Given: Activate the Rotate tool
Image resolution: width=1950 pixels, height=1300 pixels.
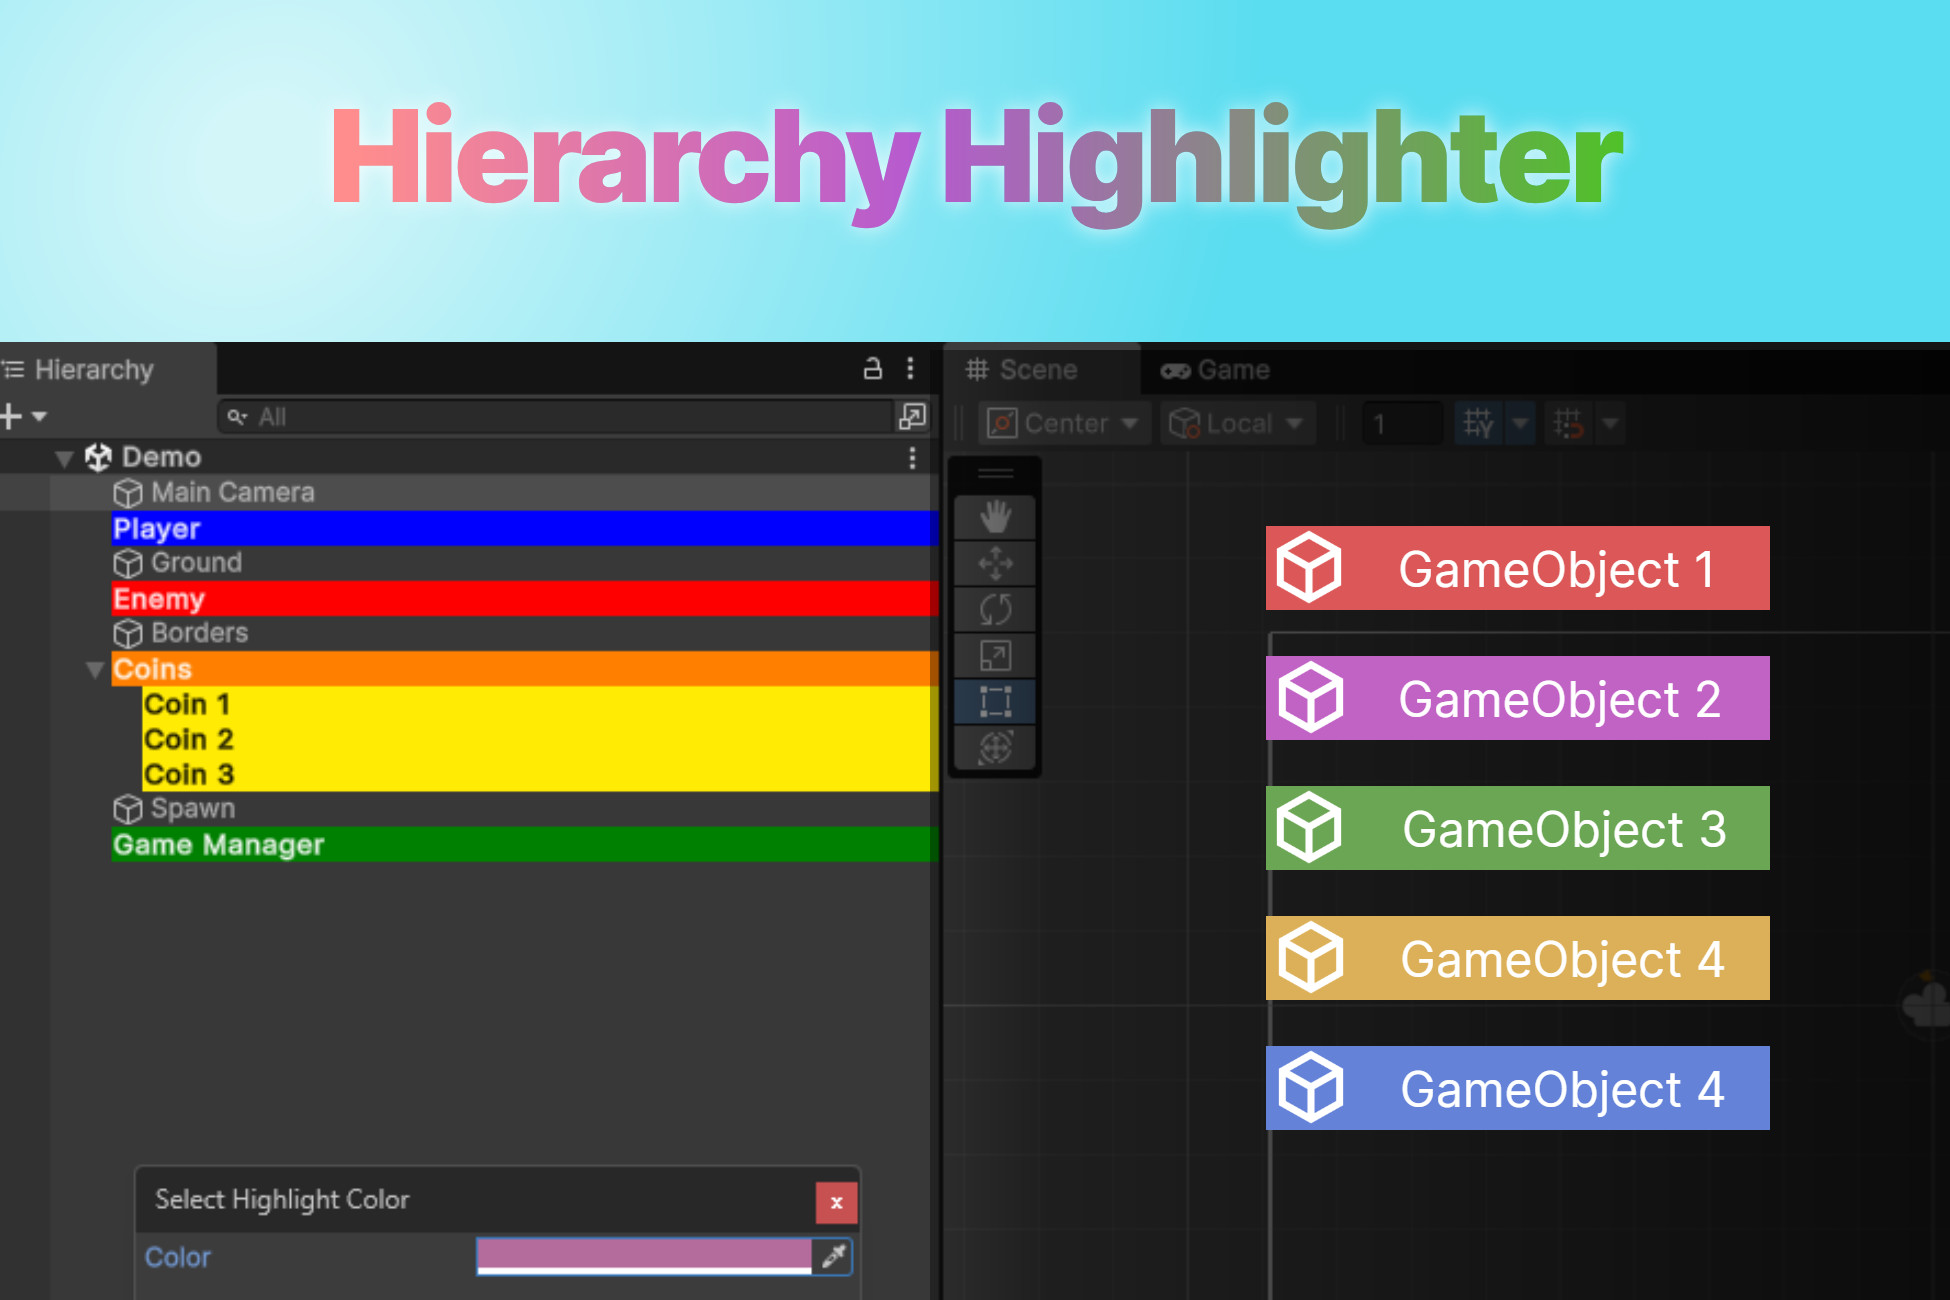Looking at the screenshot, I should (995, 608).
